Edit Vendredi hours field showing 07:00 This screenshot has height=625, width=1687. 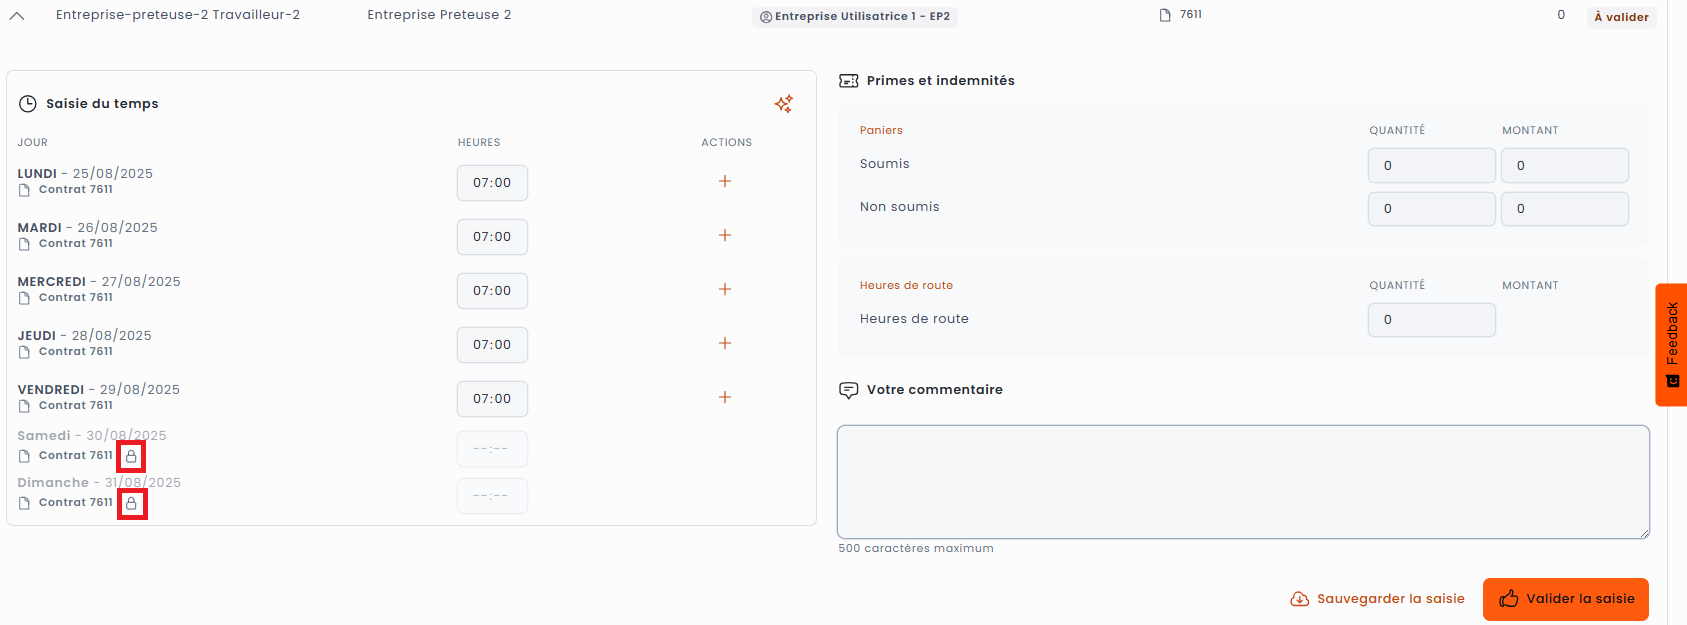click(492, 399)
